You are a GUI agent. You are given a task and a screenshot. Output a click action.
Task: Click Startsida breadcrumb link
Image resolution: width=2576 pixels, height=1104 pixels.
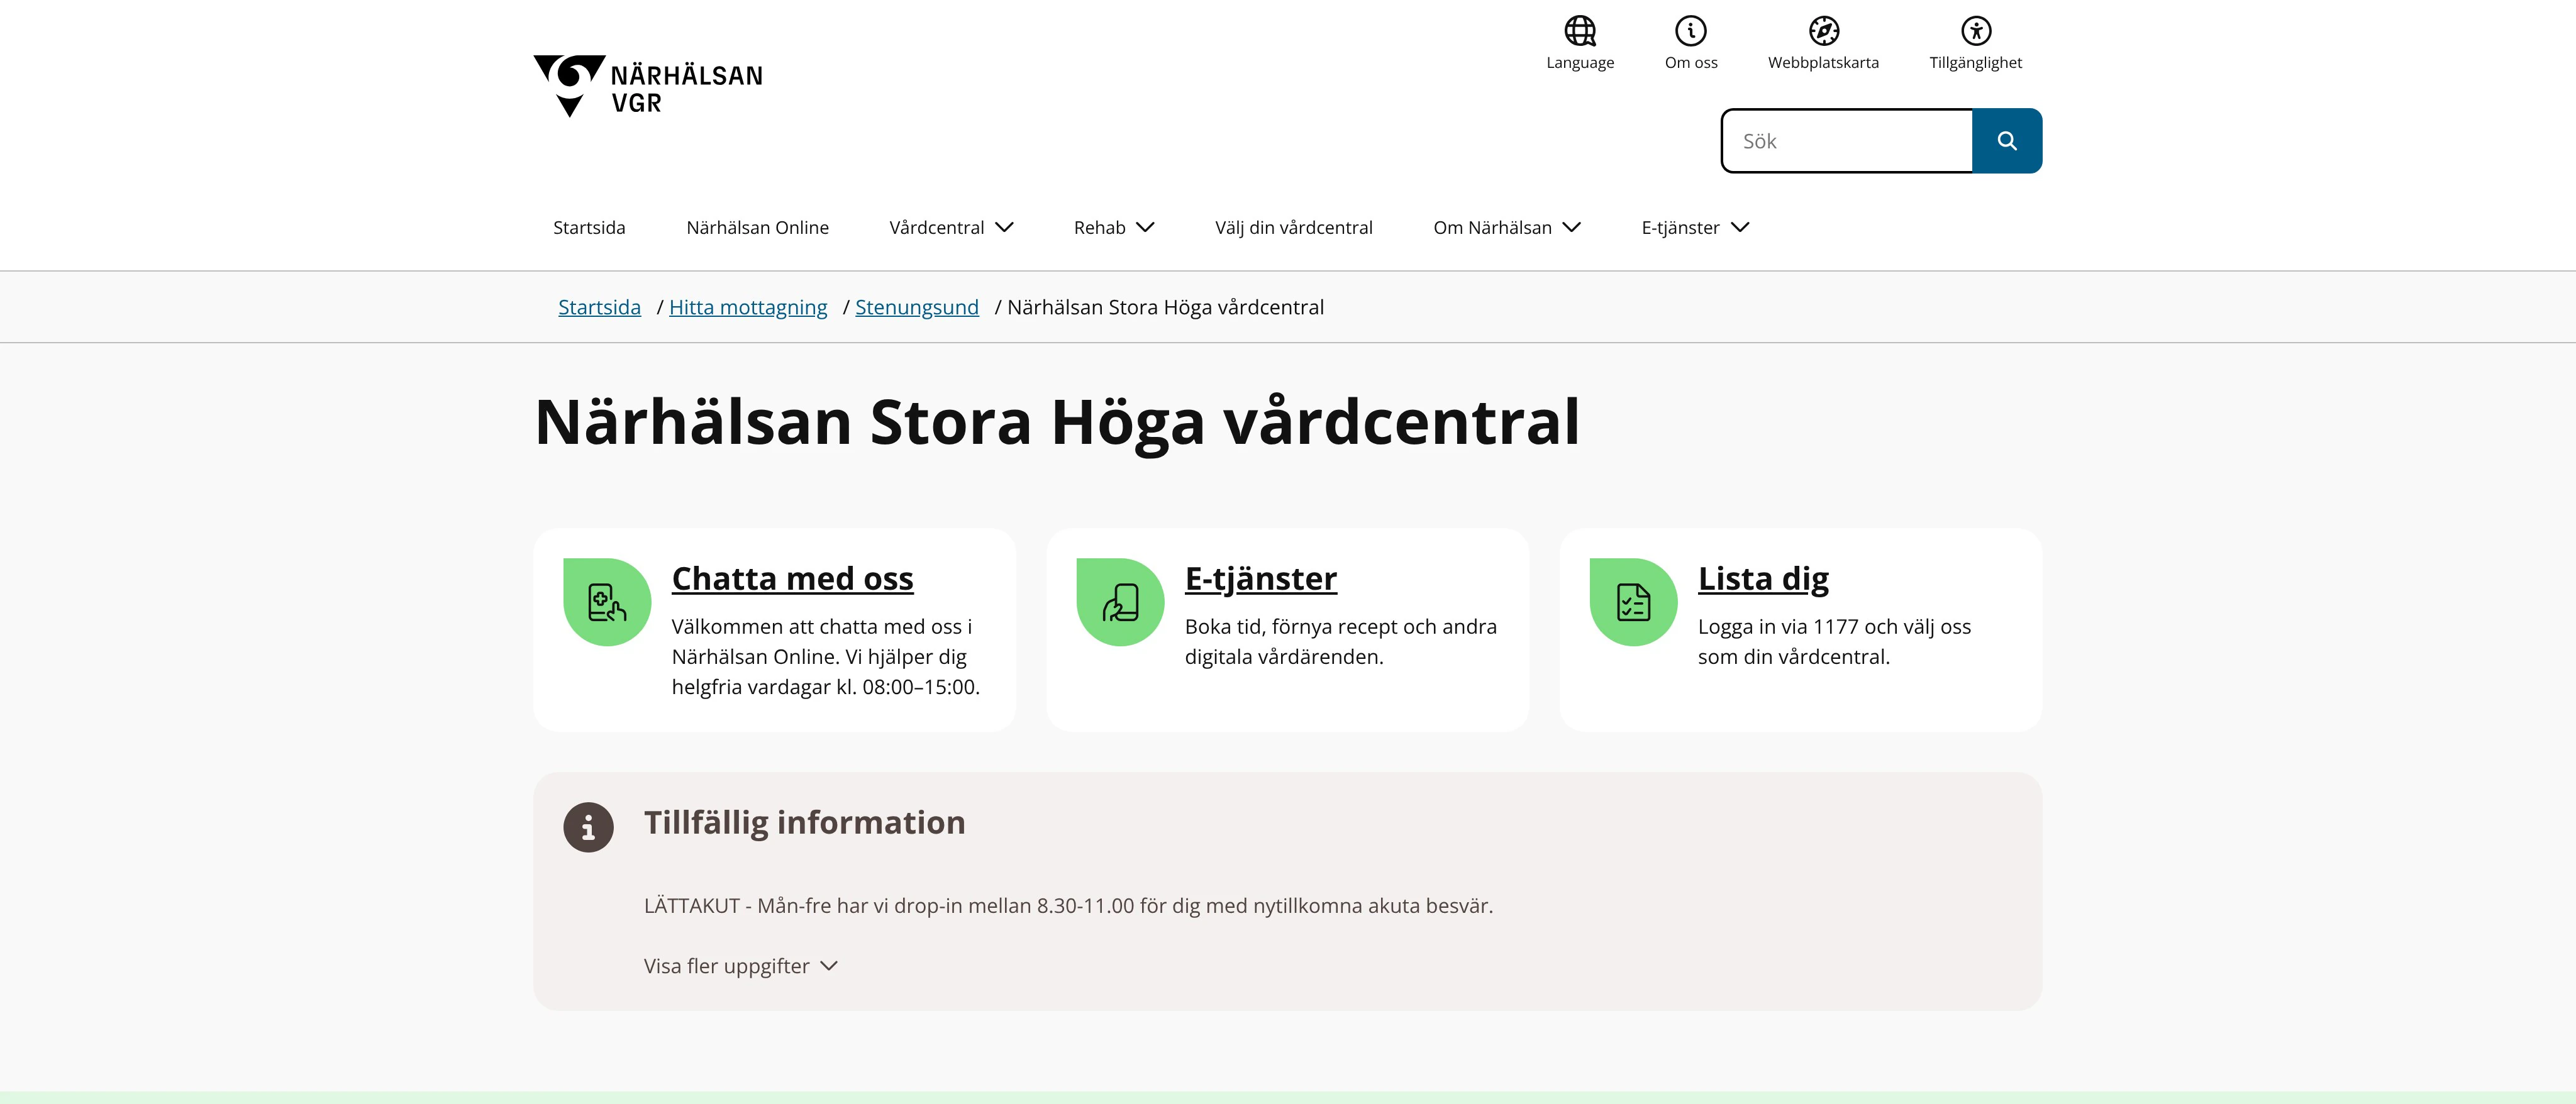(x=599, y=307)
